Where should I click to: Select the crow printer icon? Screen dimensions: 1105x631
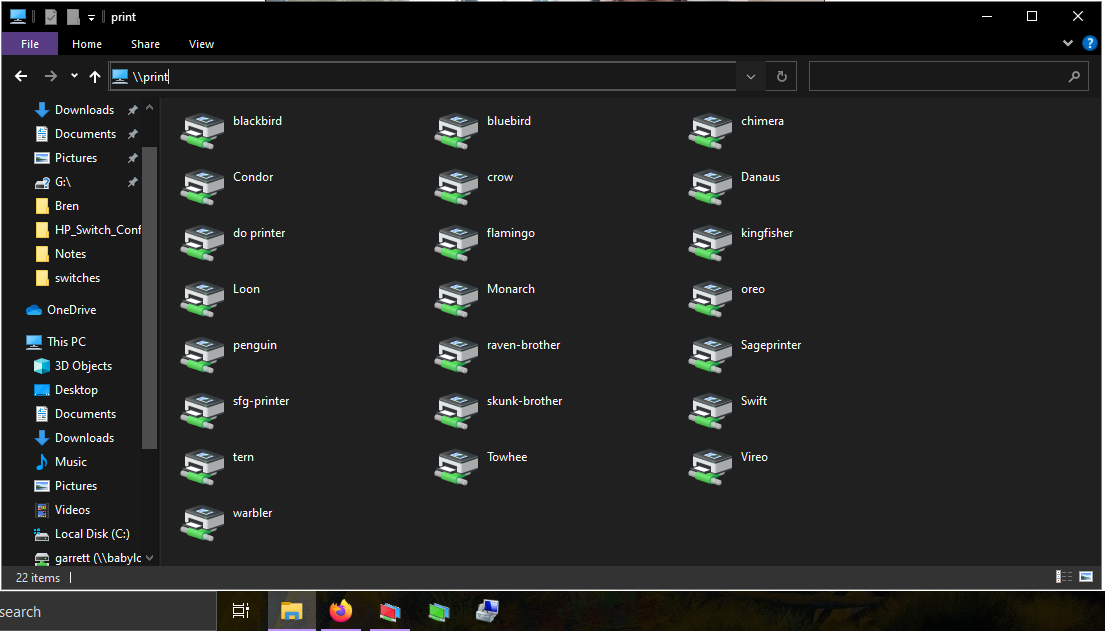457,187
